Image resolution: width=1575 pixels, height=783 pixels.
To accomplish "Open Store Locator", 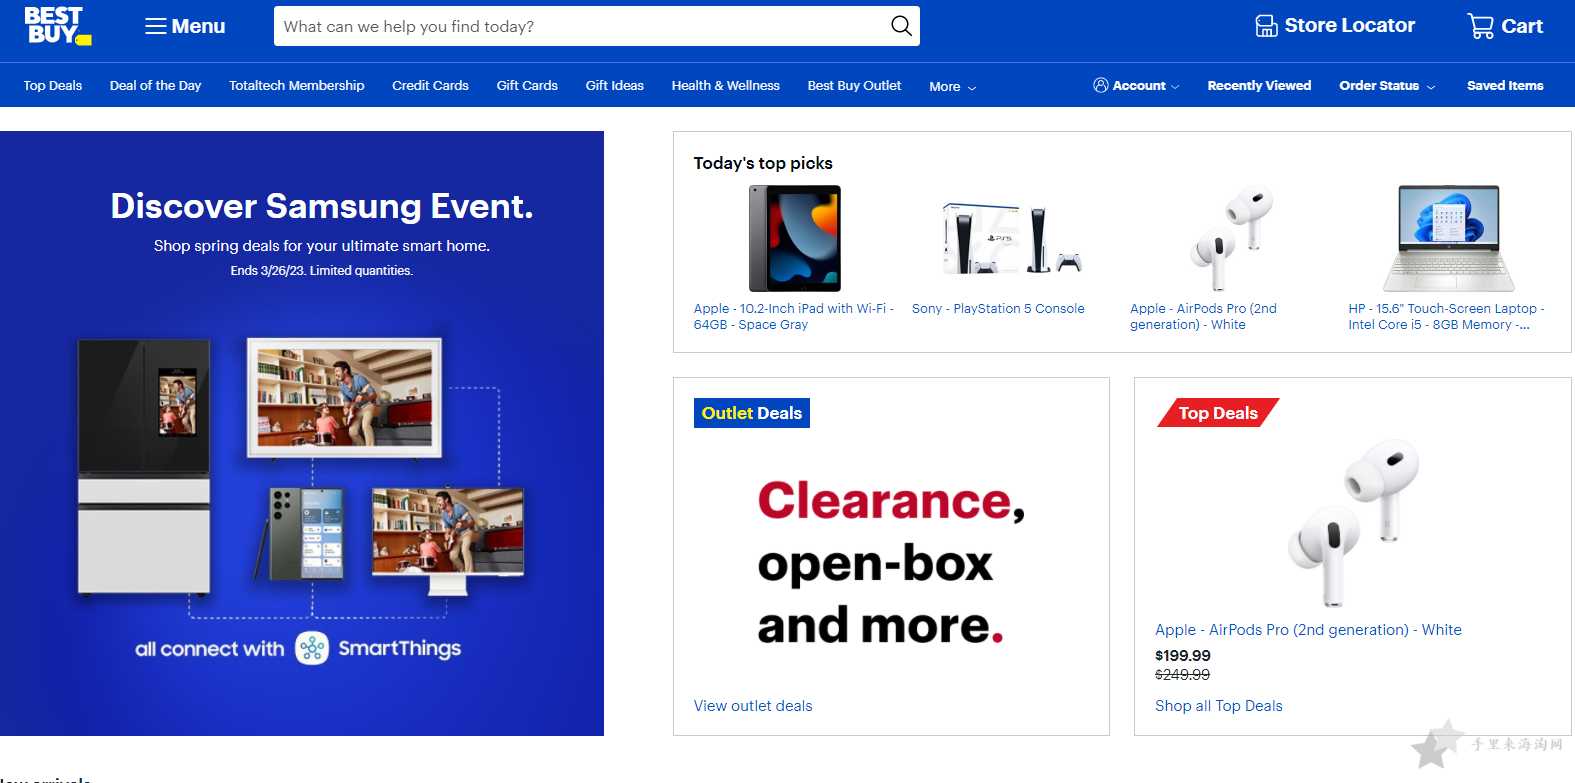I will pyautogui.click(x=1335, y=26).
